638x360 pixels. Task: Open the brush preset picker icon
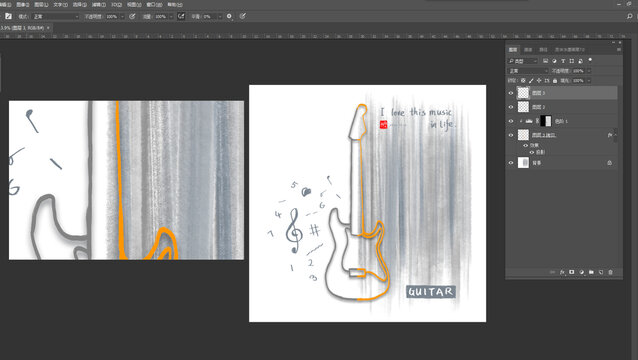click(8, 16)
